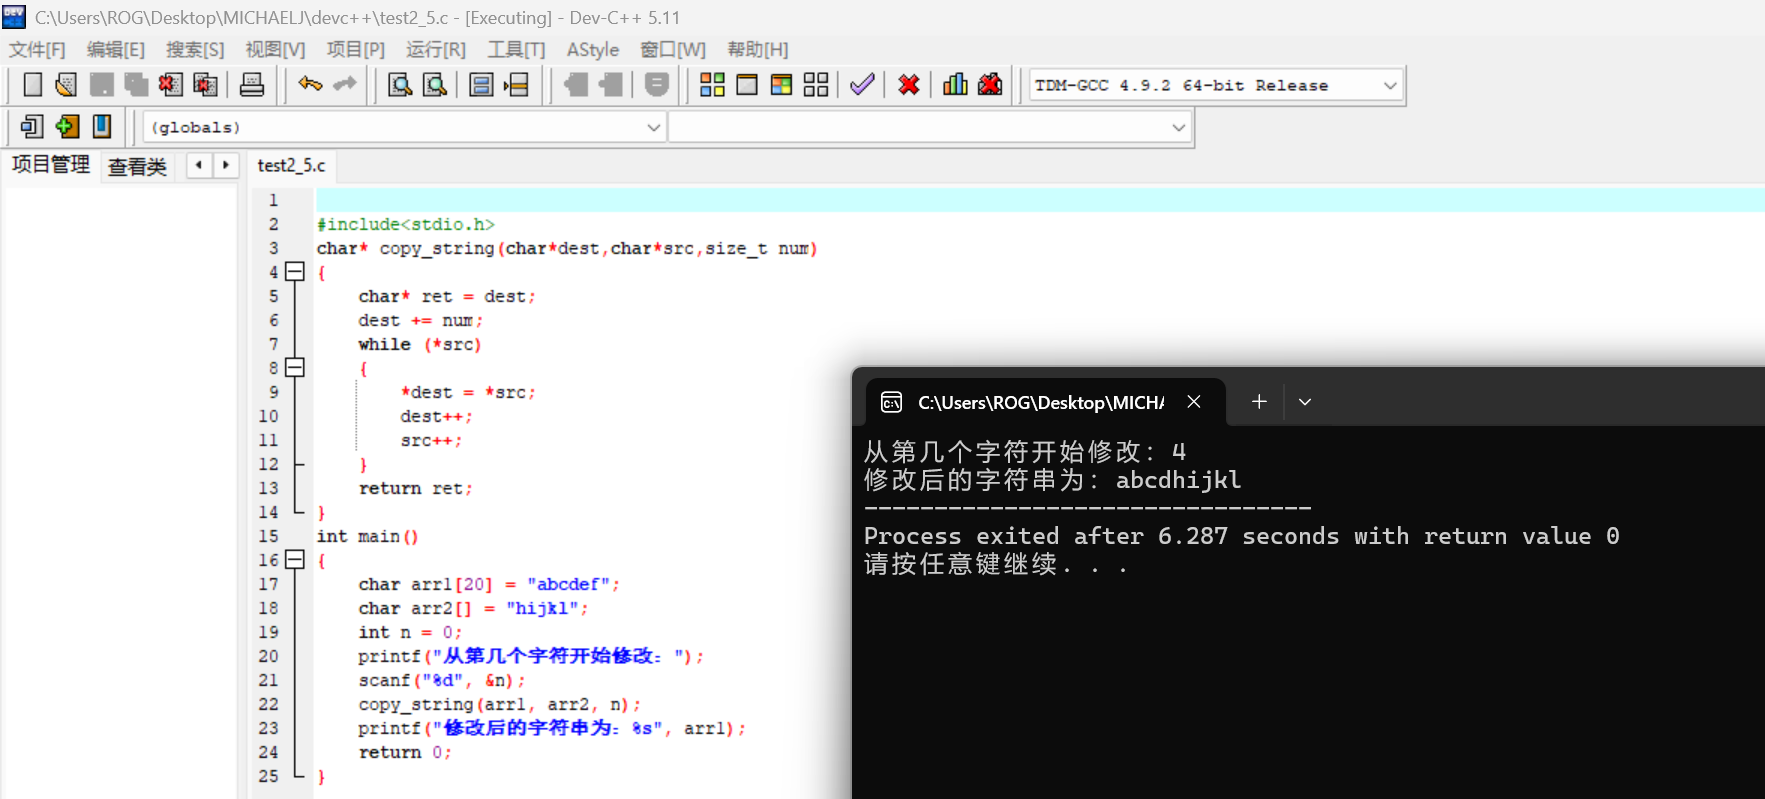Select the test2_5.c editor tab

coord(291,165)
